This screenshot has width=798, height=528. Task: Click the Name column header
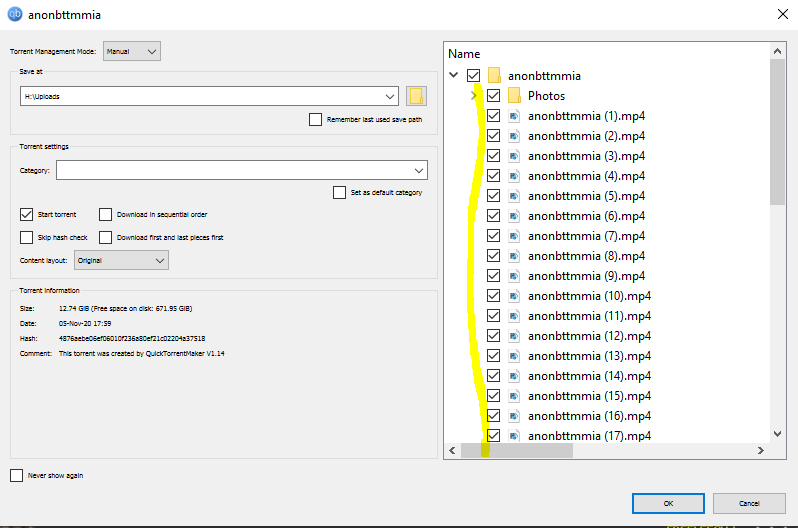coord(464,54)
